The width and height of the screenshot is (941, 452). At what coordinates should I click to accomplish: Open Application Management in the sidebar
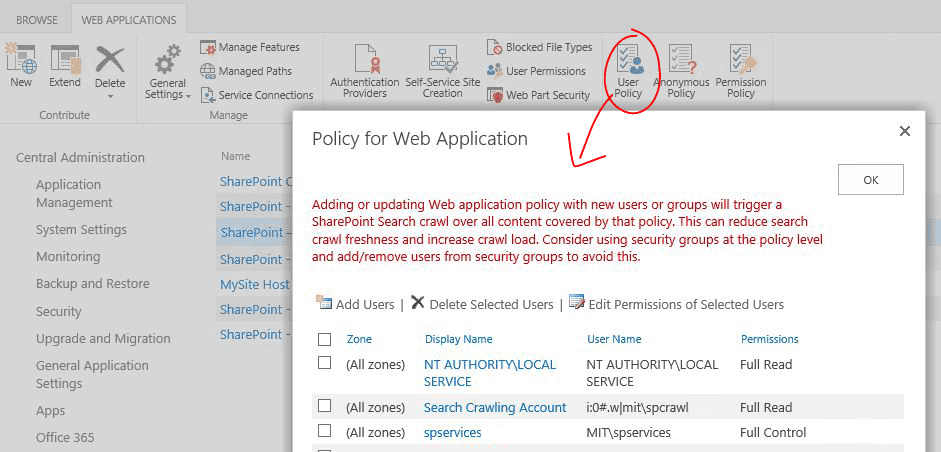tap(74, 193)
